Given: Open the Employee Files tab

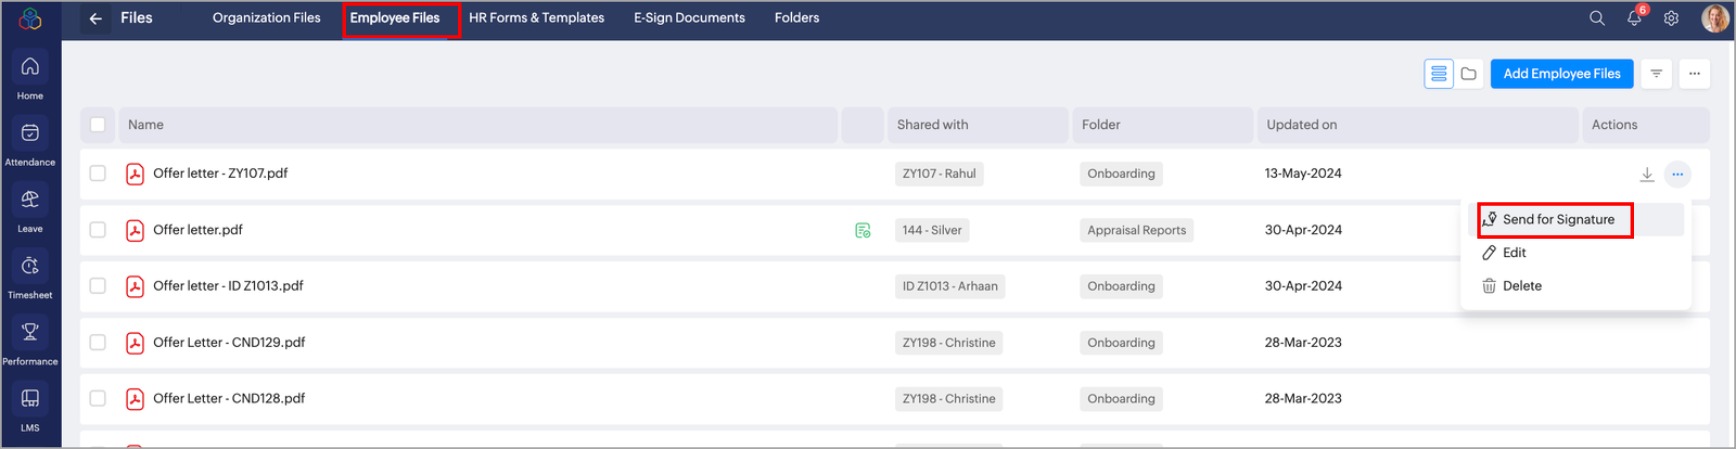Looking at the screenshot, I should [395, 18].
